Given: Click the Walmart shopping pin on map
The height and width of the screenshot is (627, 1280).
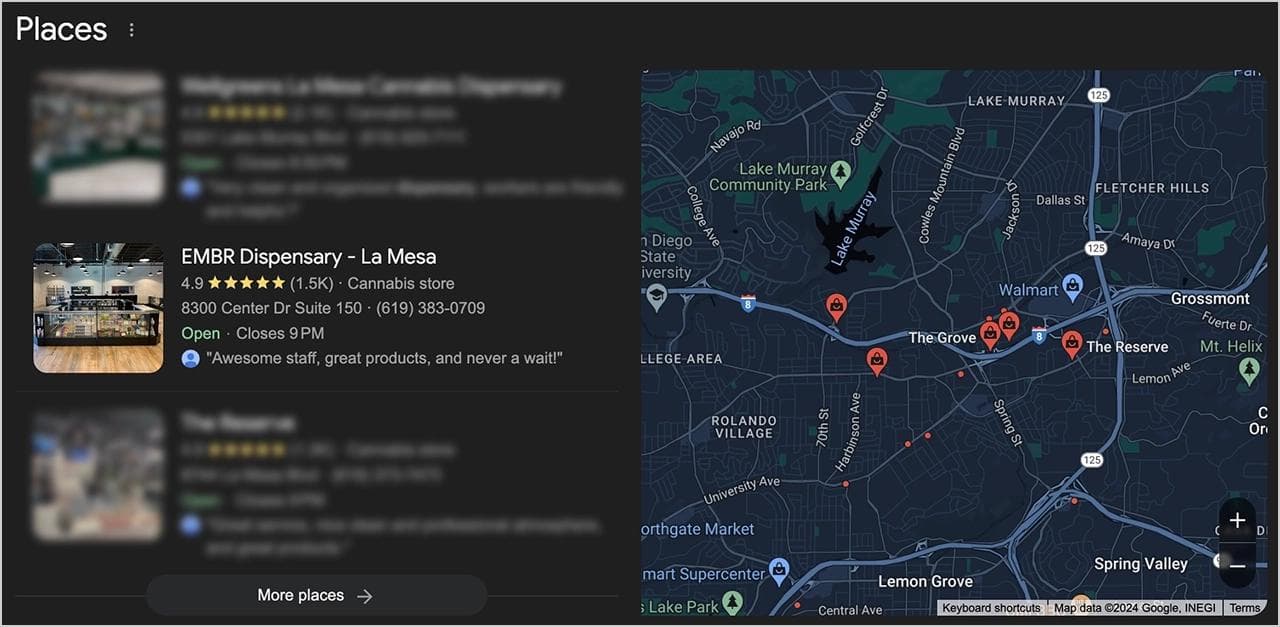Looking at the screenshot, I should click(x=1072, y=287).
